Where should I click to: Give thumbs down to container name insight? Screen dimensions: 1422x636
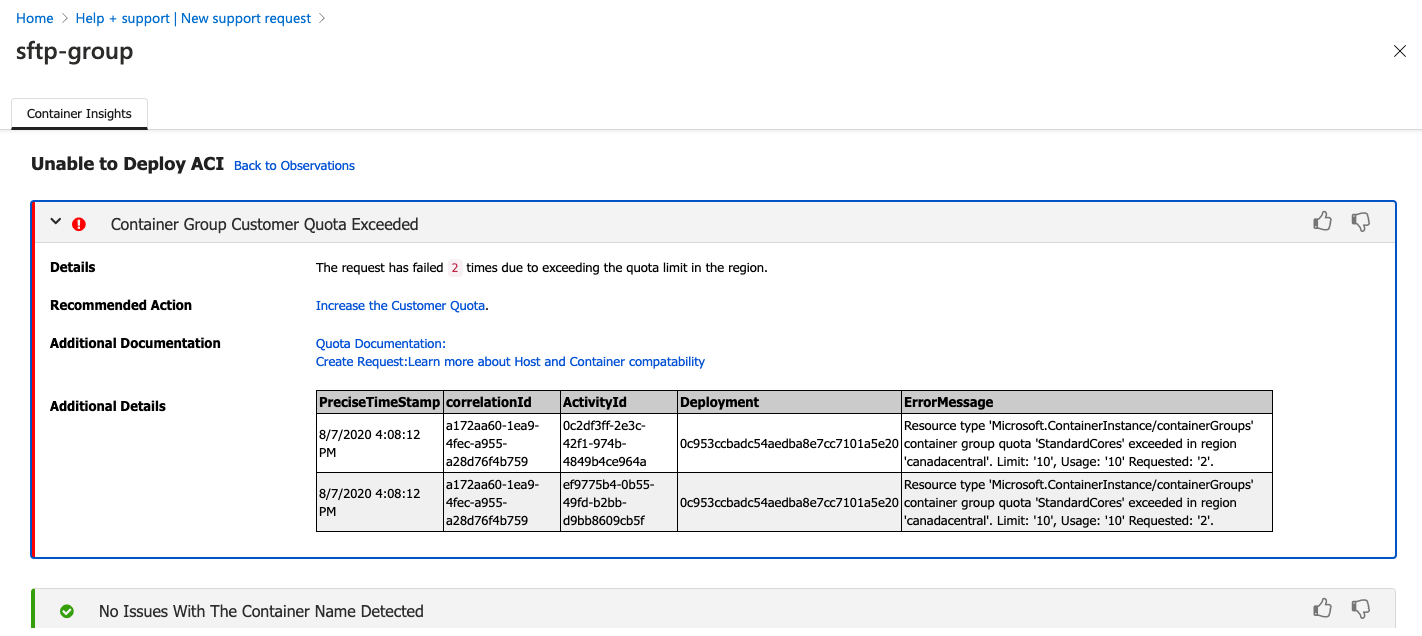tap(1361, 609)
